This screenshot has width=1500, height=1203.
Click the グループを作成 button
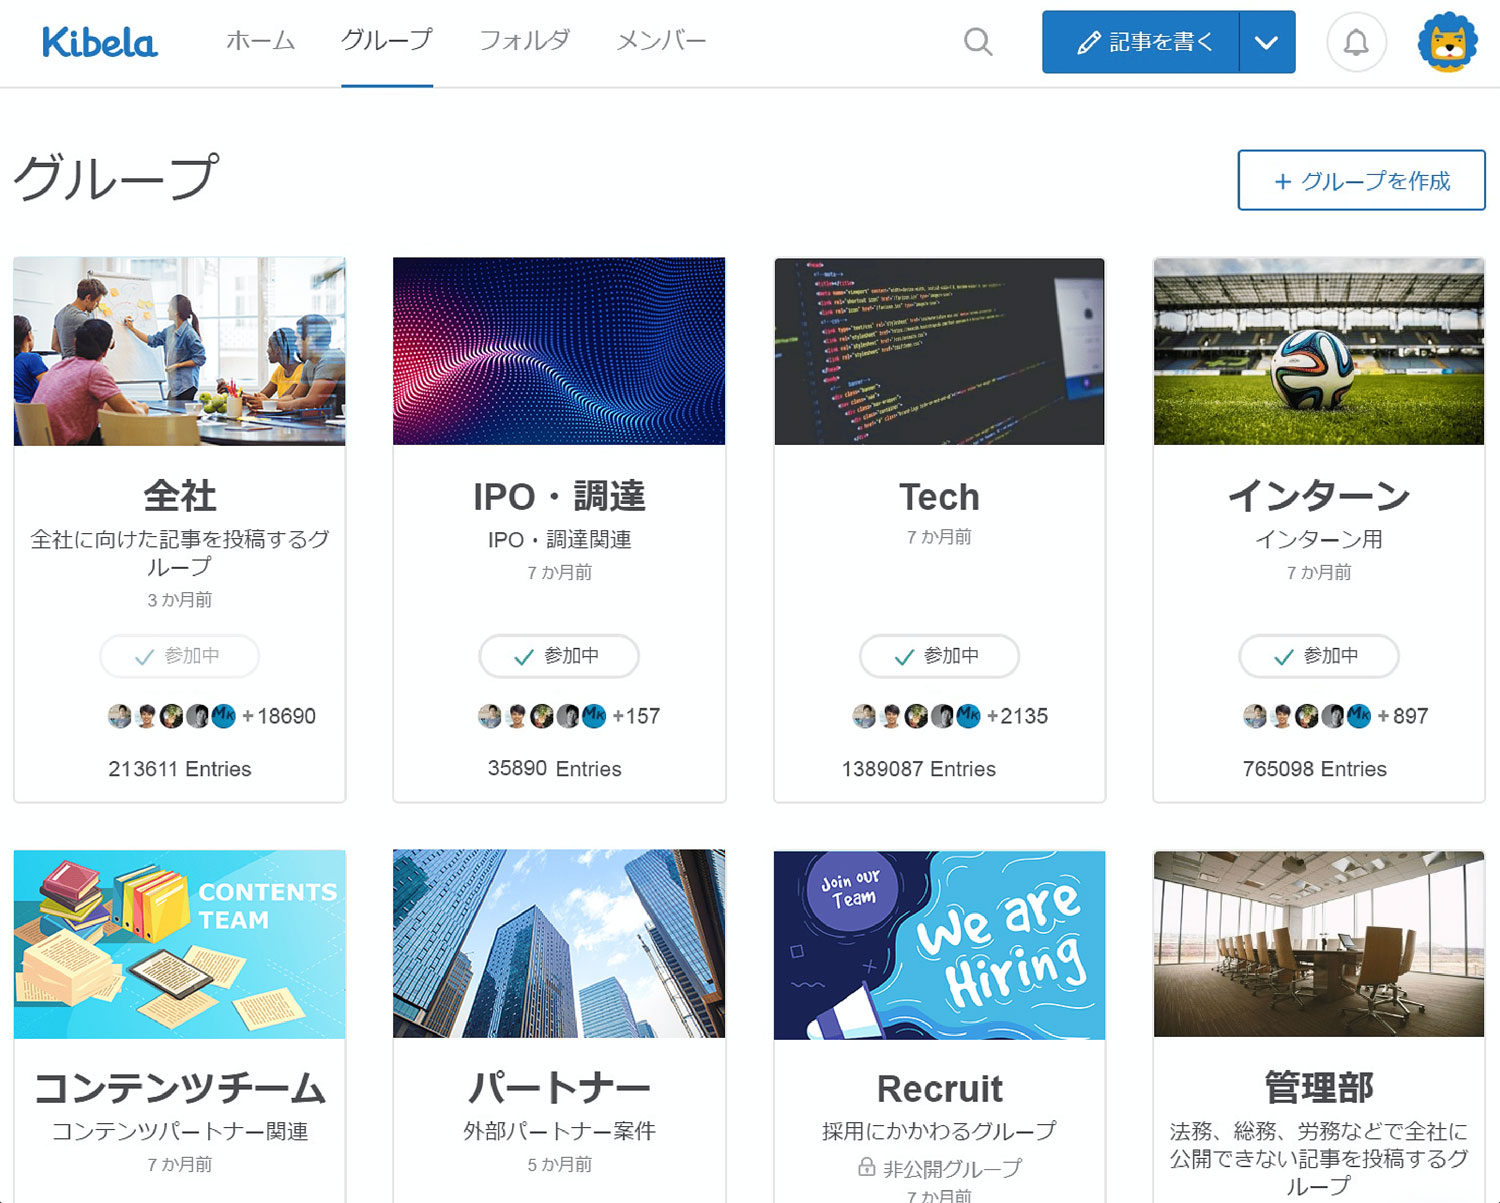1361,180
